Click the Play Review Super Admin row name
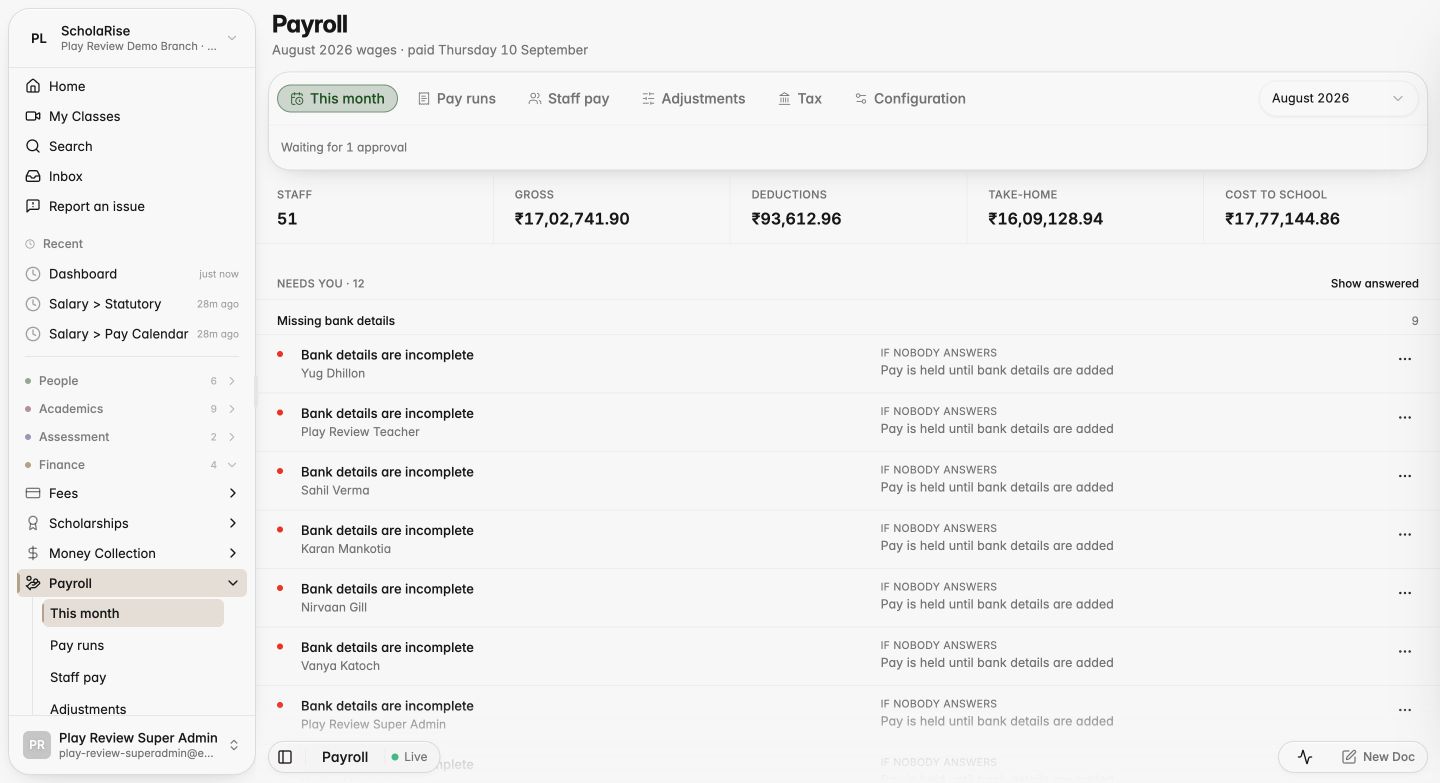1440x783 pixels. [373, 724]
